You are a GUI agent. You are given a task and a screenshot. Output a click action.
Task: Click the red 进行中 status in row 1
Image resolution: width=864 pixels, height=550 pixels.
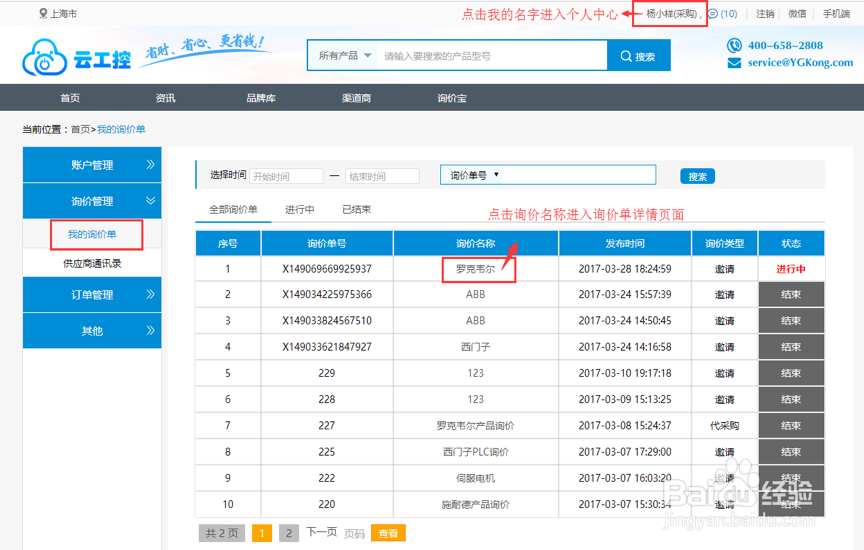click(x=791, y=269)
